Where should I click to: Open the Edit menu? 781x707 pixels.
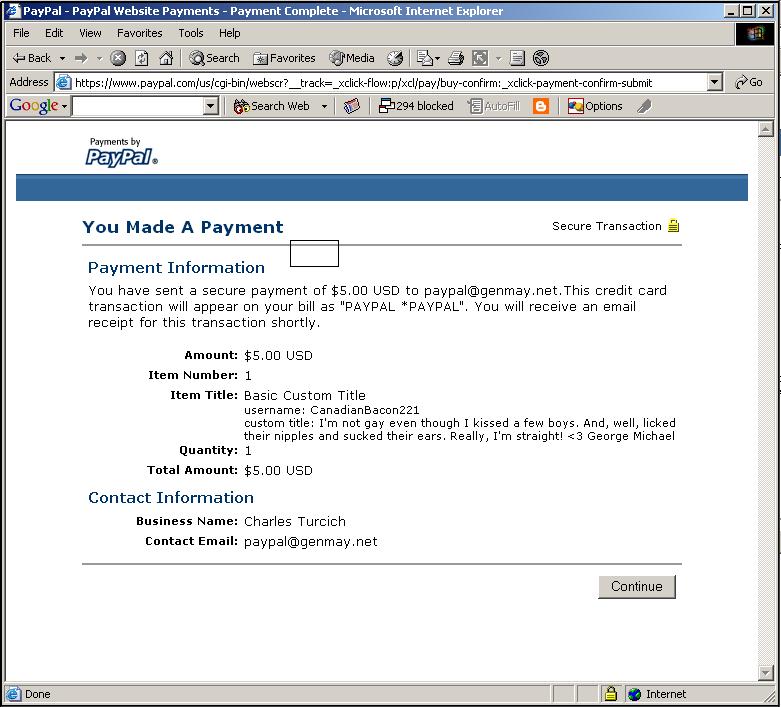(54, 33)
